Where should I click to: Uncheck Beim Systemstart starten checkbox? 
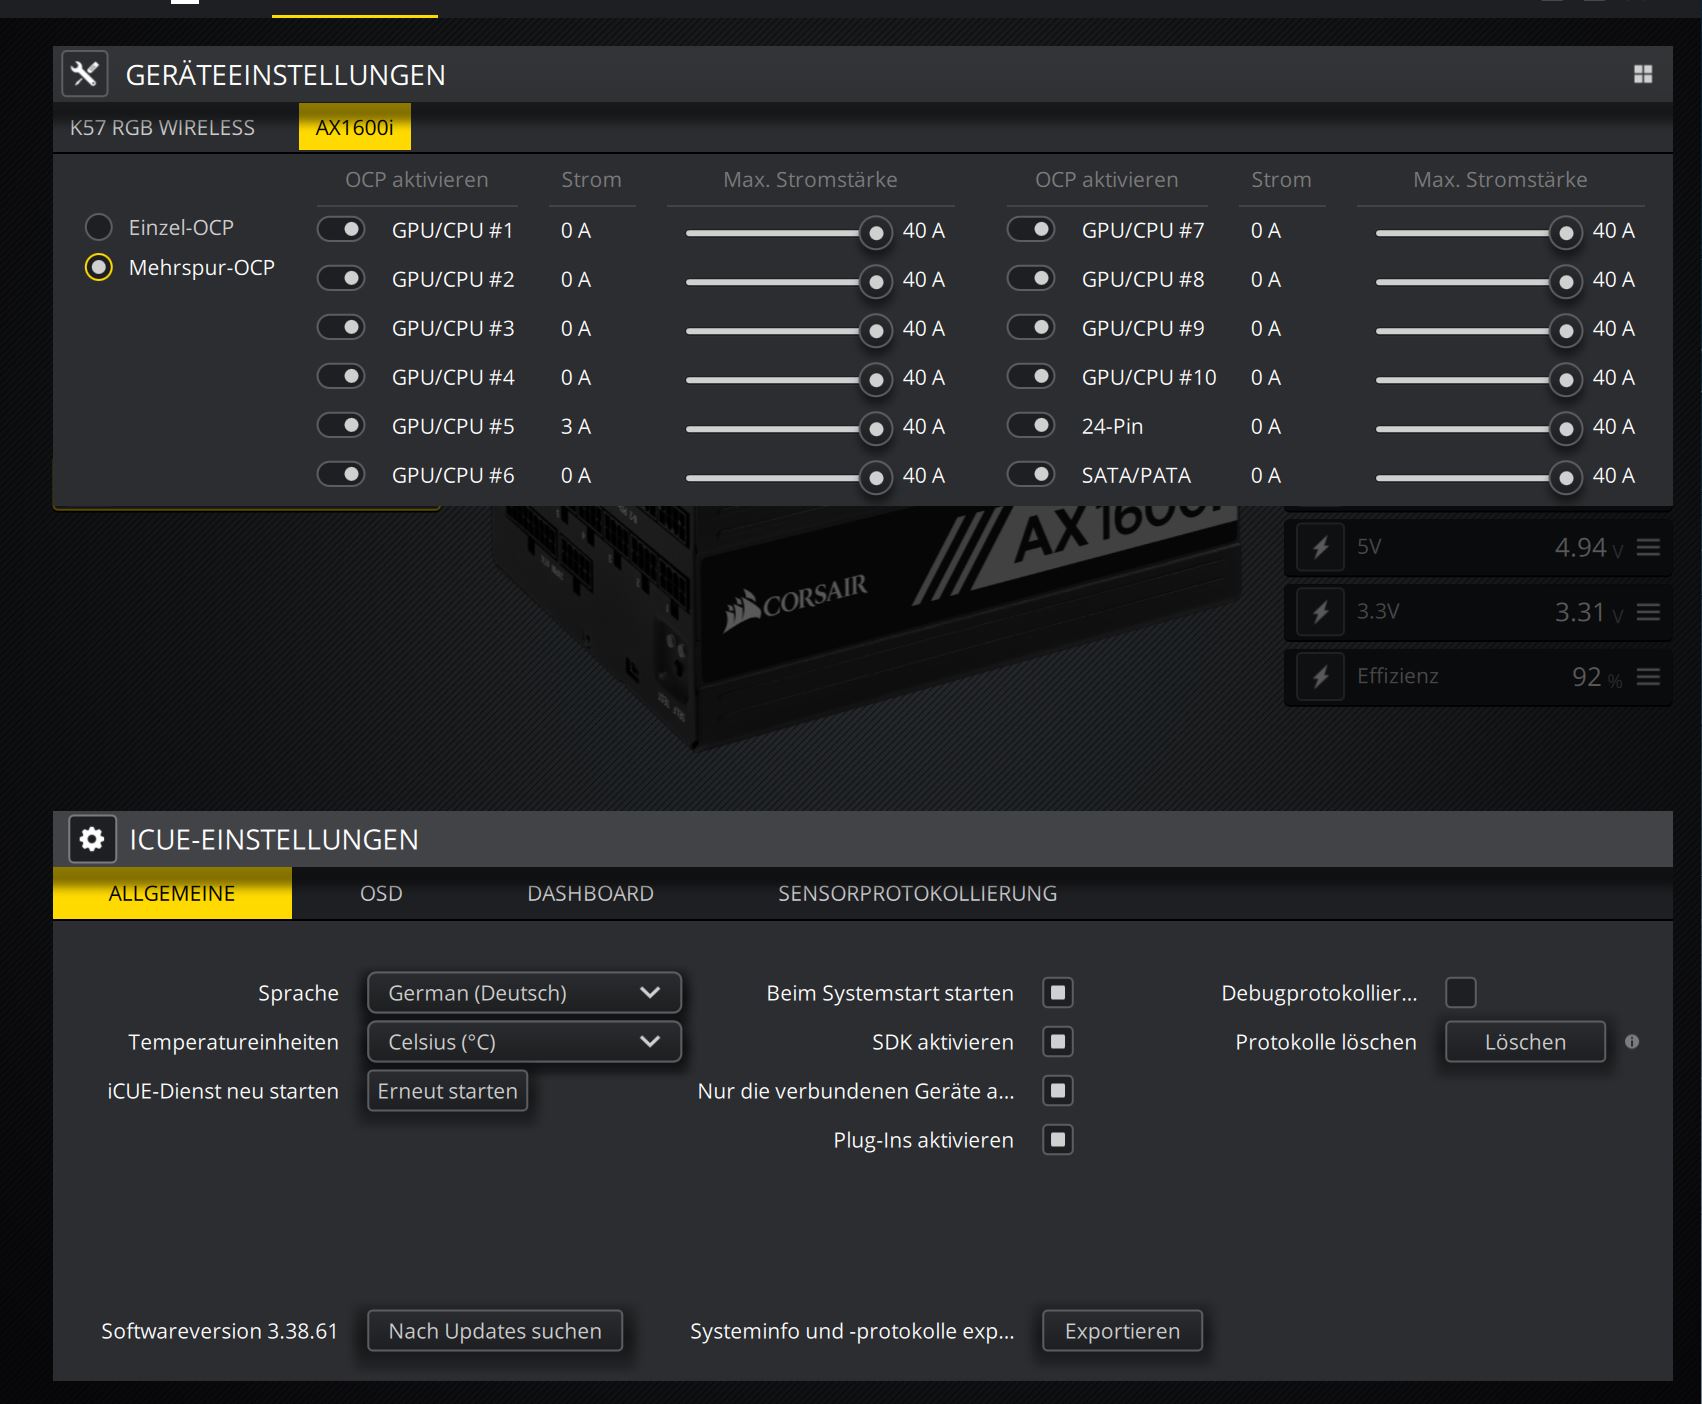pos(1058,993)
